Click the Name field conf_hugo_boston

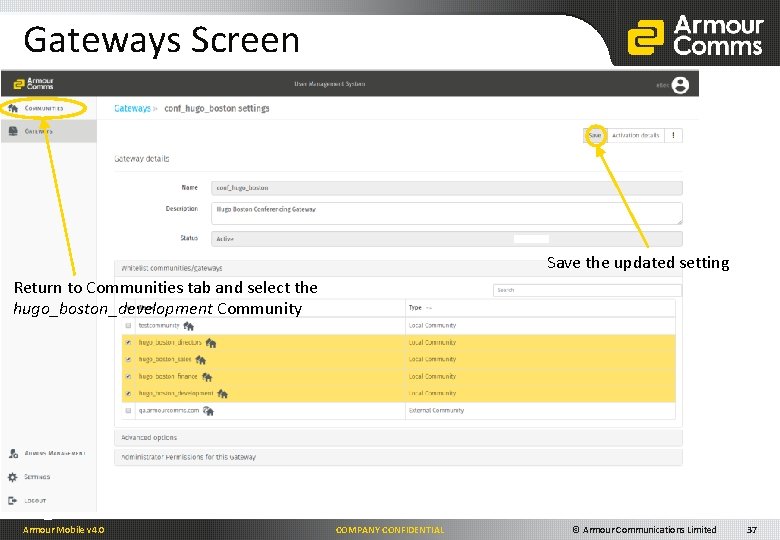click(x=446, y=188)
